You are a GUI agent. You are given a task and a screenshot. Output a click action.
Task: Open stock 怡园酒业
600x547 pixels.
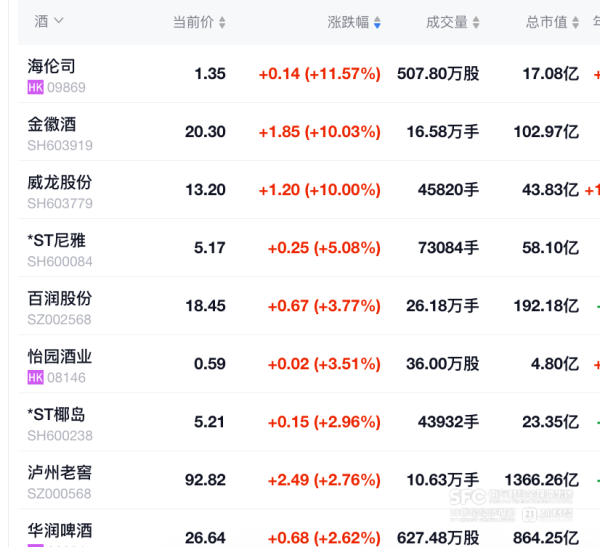[x=60, y=356]
